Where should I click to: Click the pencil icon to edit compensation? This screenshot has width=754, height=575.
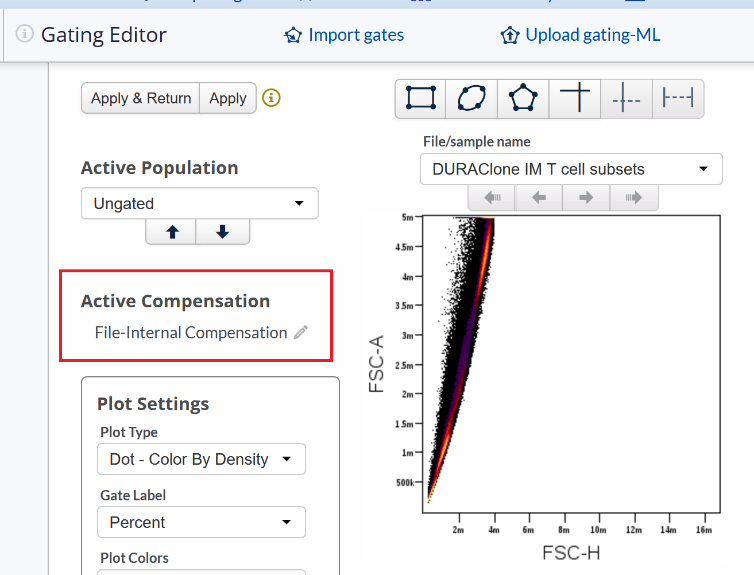(301, 333)
